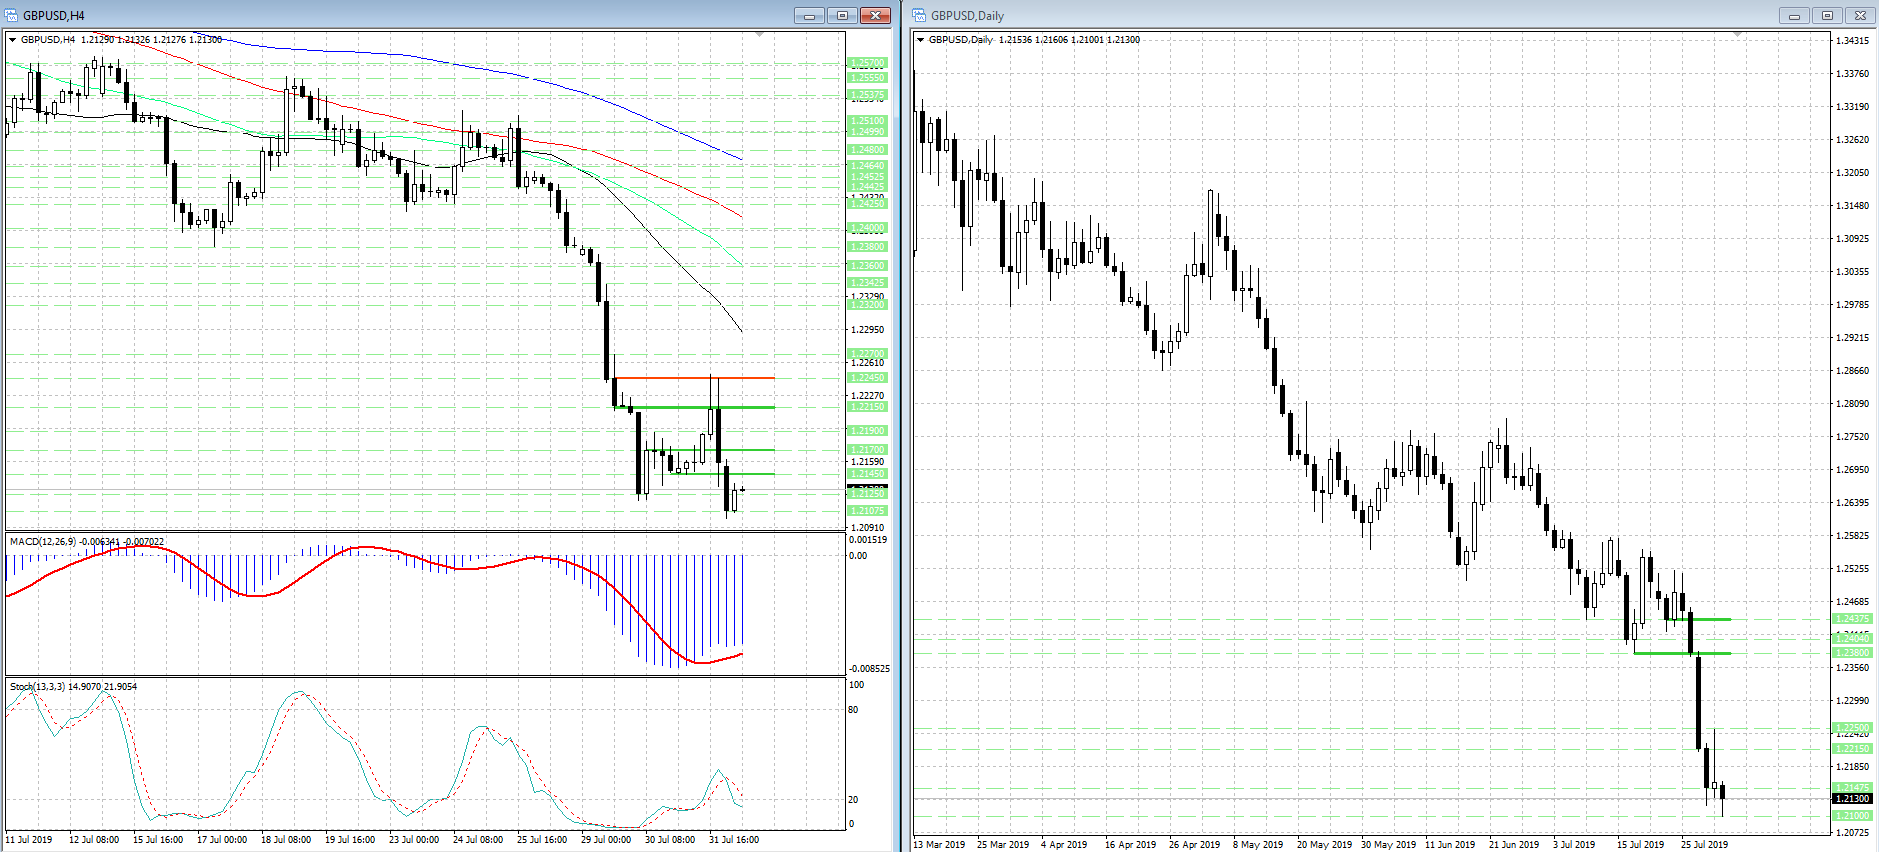Open the triangle menu beside the GBPUSD,H4 chart label
Screen dimensions: 1879x852
pyautogui.click(x=13, y=40)
